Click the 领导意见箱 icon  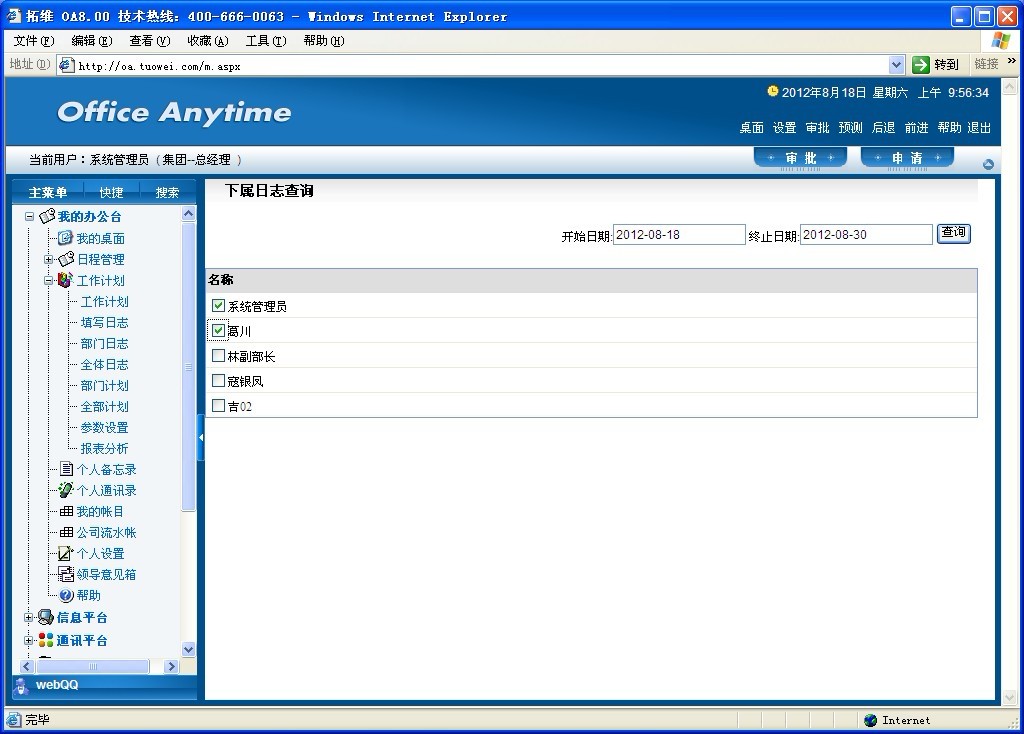66,574
